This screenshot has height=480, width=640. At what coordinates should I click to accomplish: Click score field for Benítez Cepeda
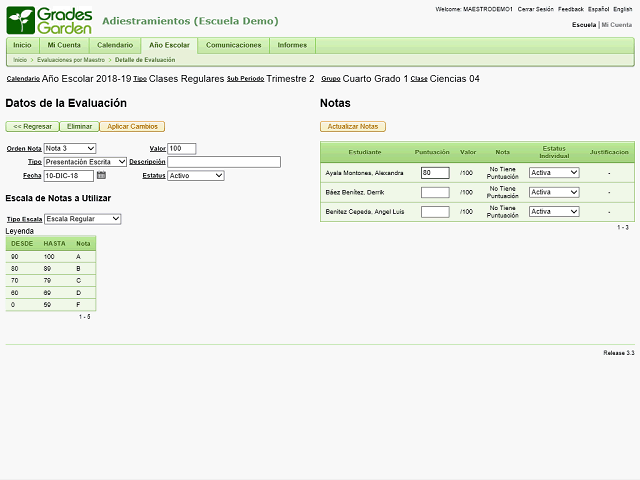tap(435, 211)
